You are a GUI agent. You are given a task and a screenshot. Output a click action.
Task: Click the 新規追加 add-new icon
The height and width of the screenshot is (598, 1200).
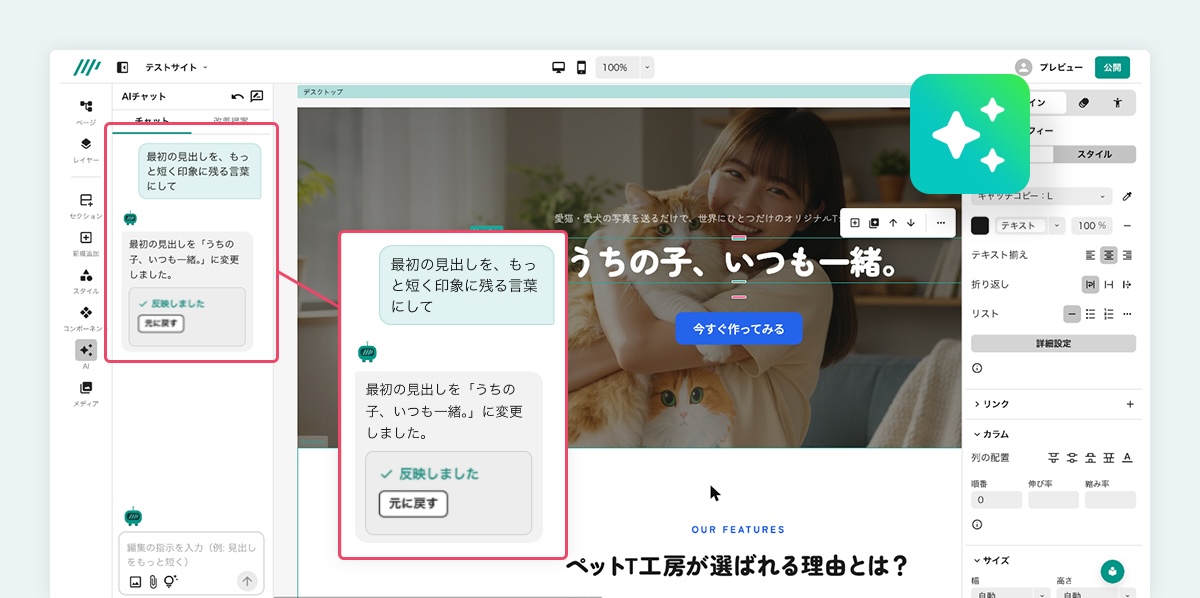tap(86, 238)
